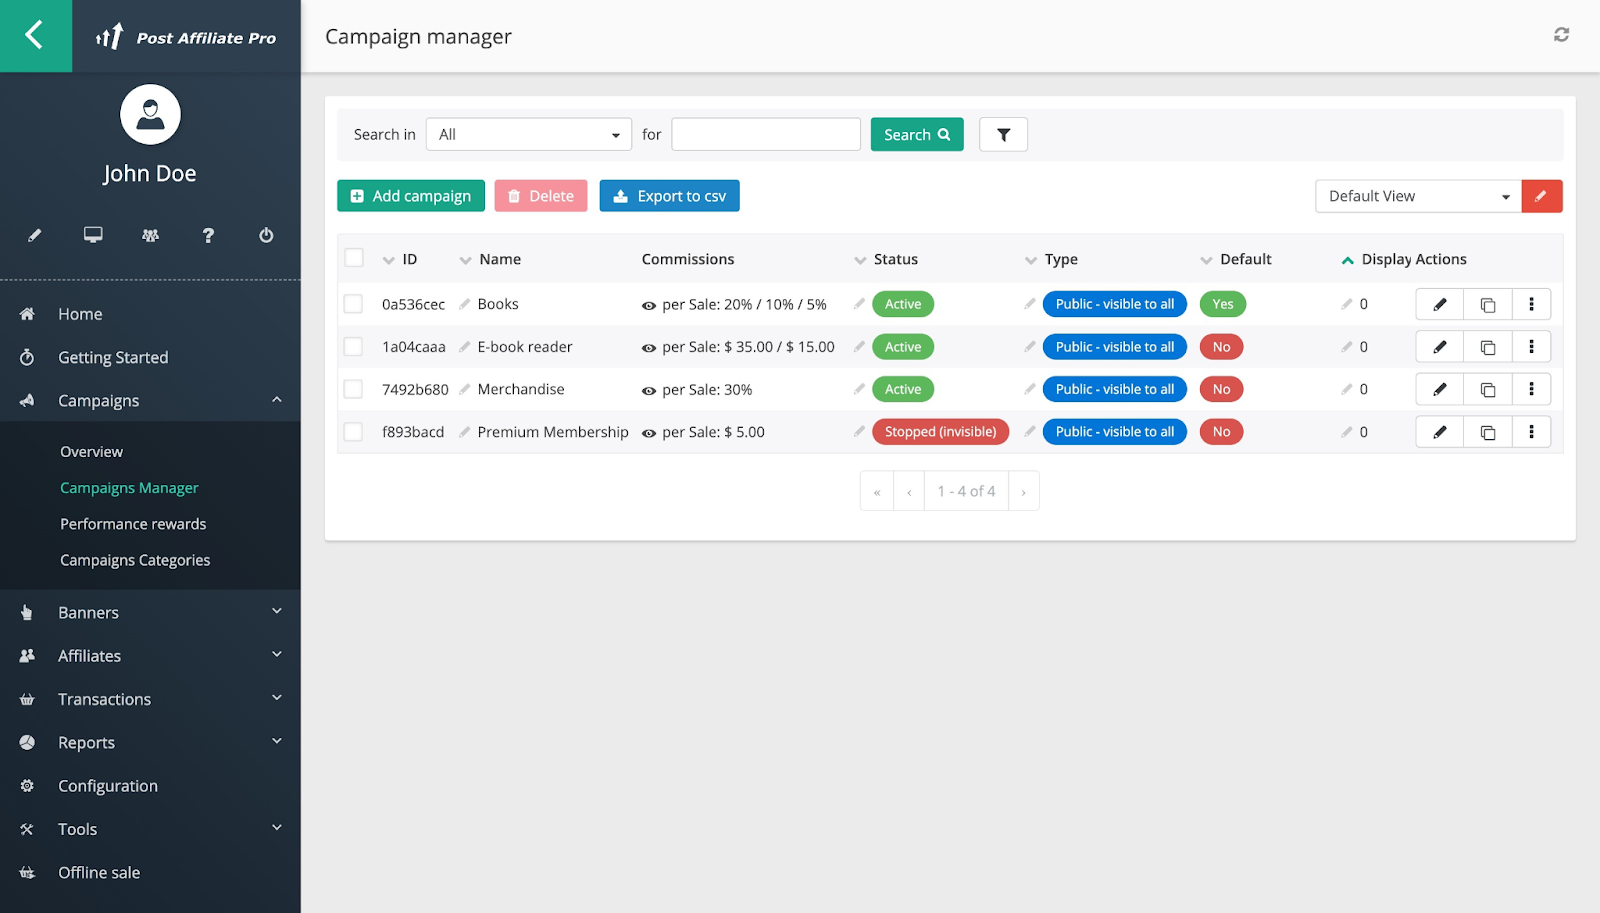Click the red pencil icon beside Default View

[x=1541, y=196]
